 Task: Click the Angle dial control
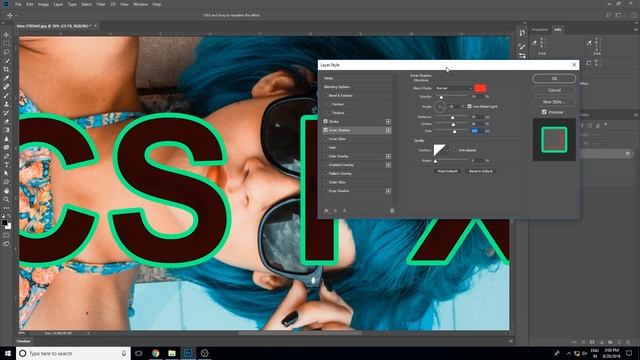point(440,107)
